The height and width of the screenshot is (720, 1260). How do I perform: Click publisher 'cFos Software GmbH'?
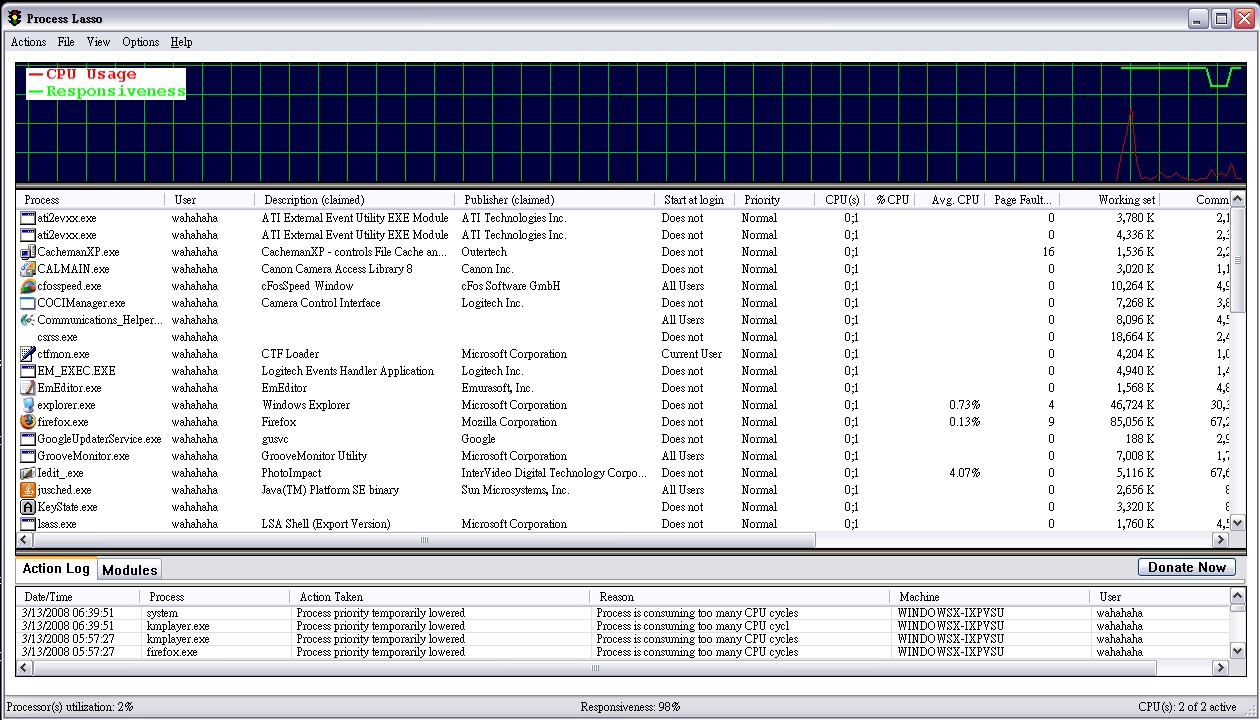pyautogui.click(x=511, y=286)
